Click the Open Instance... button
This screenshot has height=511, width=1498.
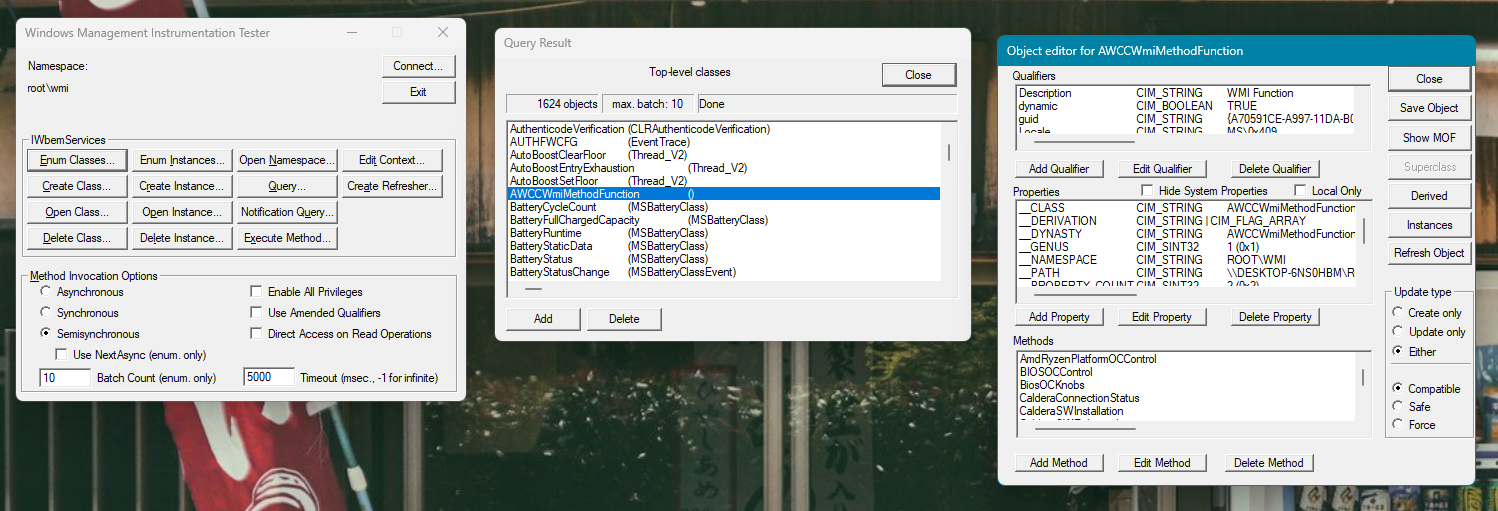tap(182, 212)
